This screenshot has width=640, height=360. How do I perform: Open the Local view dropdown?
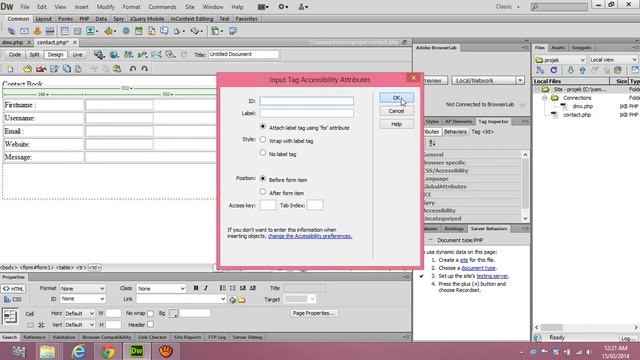pos(613,60)
